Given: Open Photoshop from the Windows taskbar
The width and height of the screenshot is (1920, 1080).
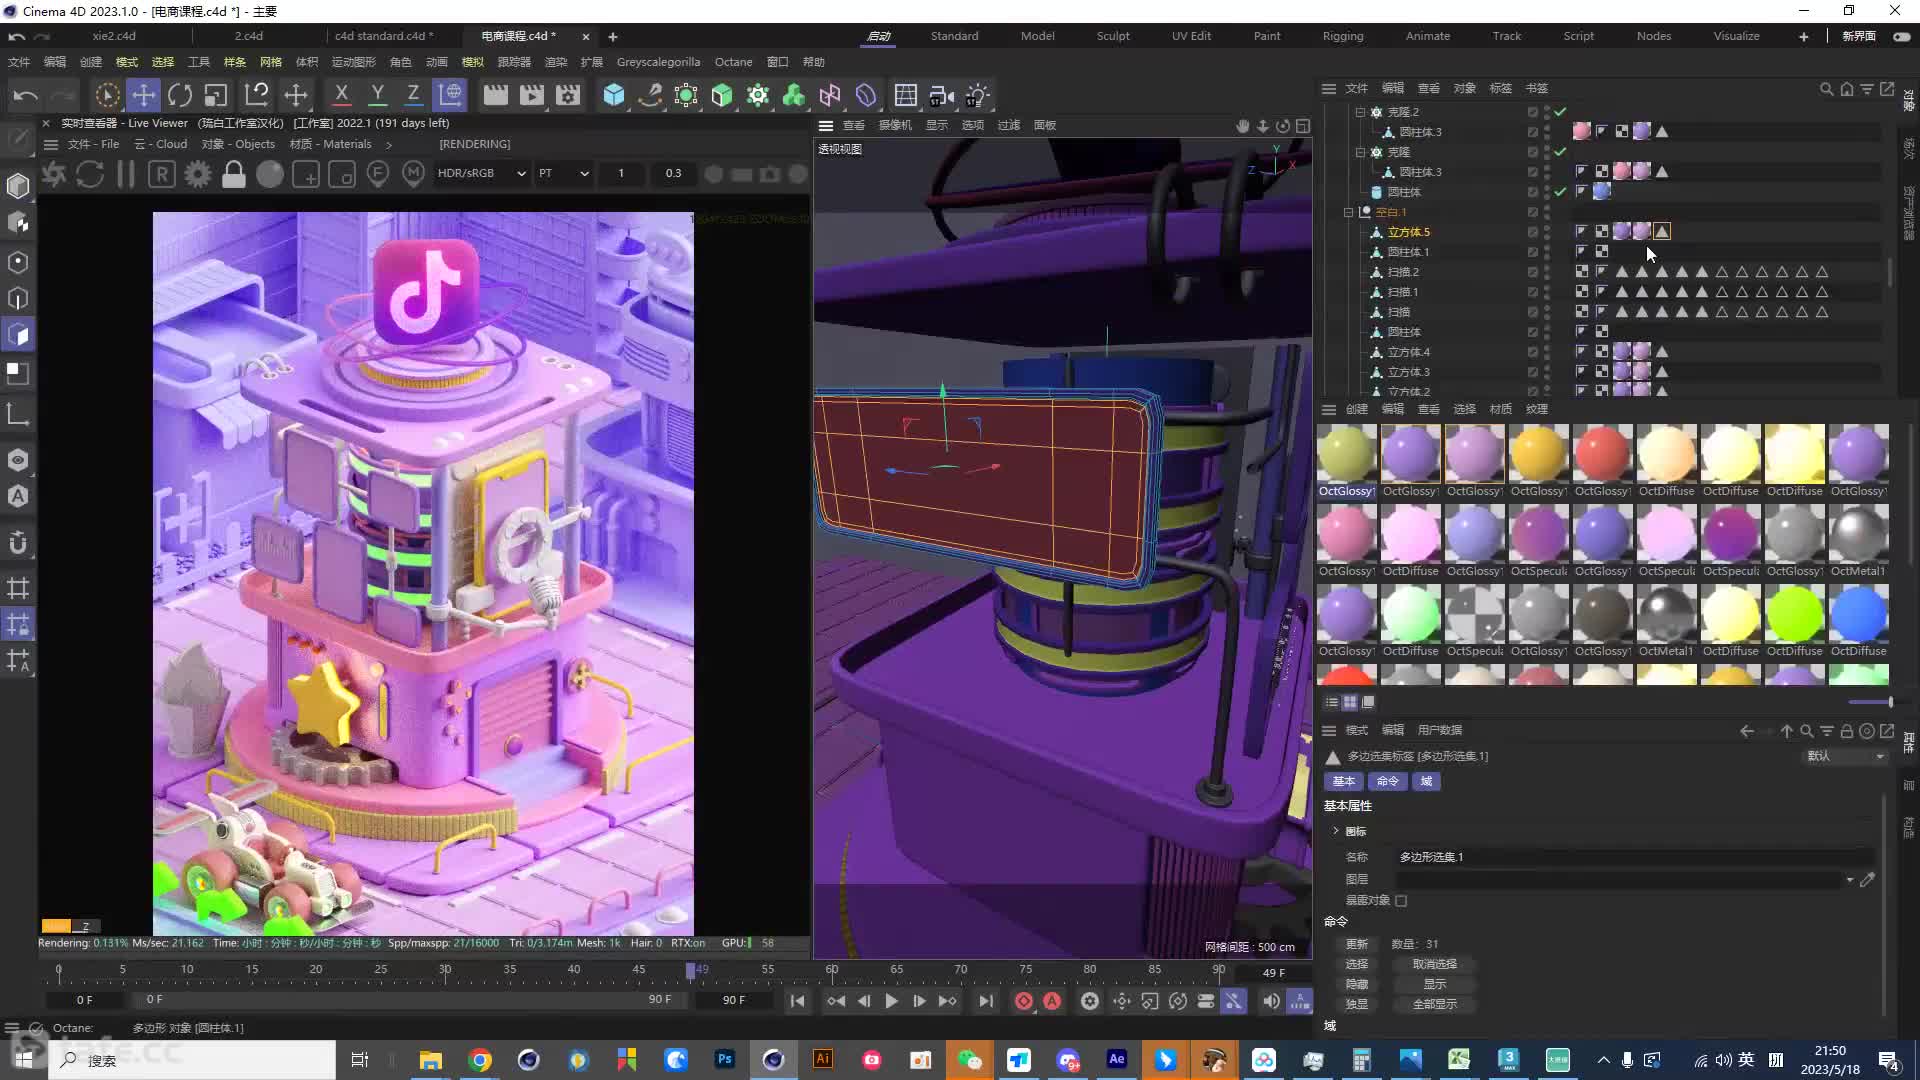Looking at the screenshot, I should 725,1059.
